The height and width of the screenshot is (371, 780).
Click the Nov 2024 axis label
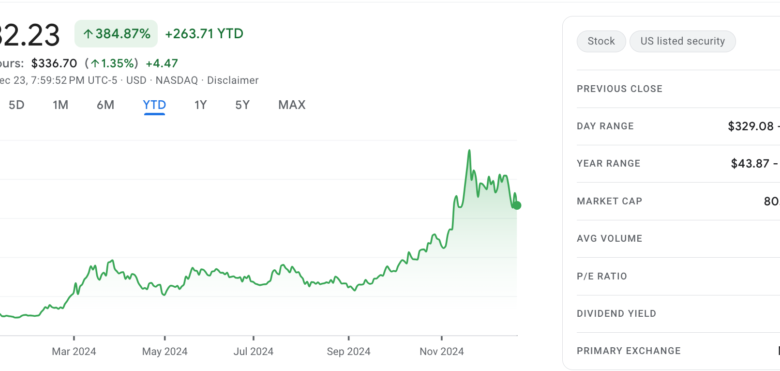point(442,352)
